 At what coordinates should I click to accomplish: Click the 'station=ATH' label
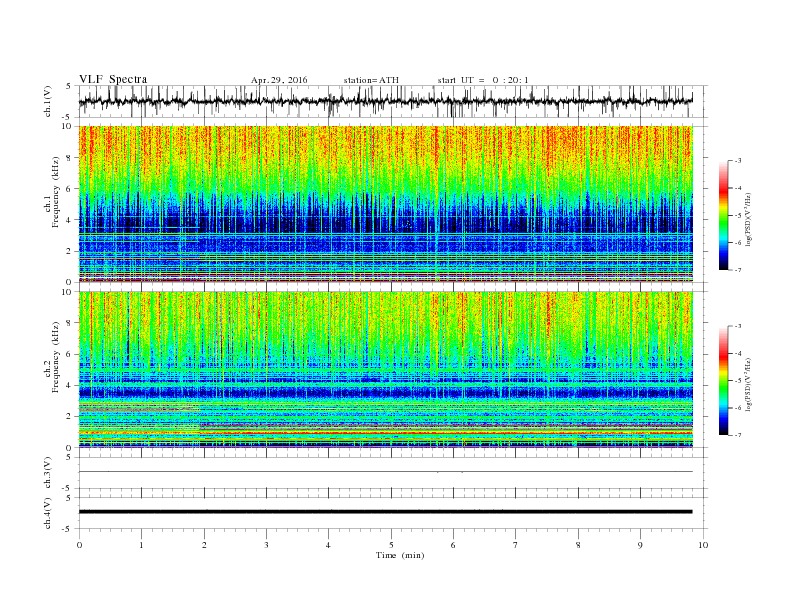(x=371, y=80)
